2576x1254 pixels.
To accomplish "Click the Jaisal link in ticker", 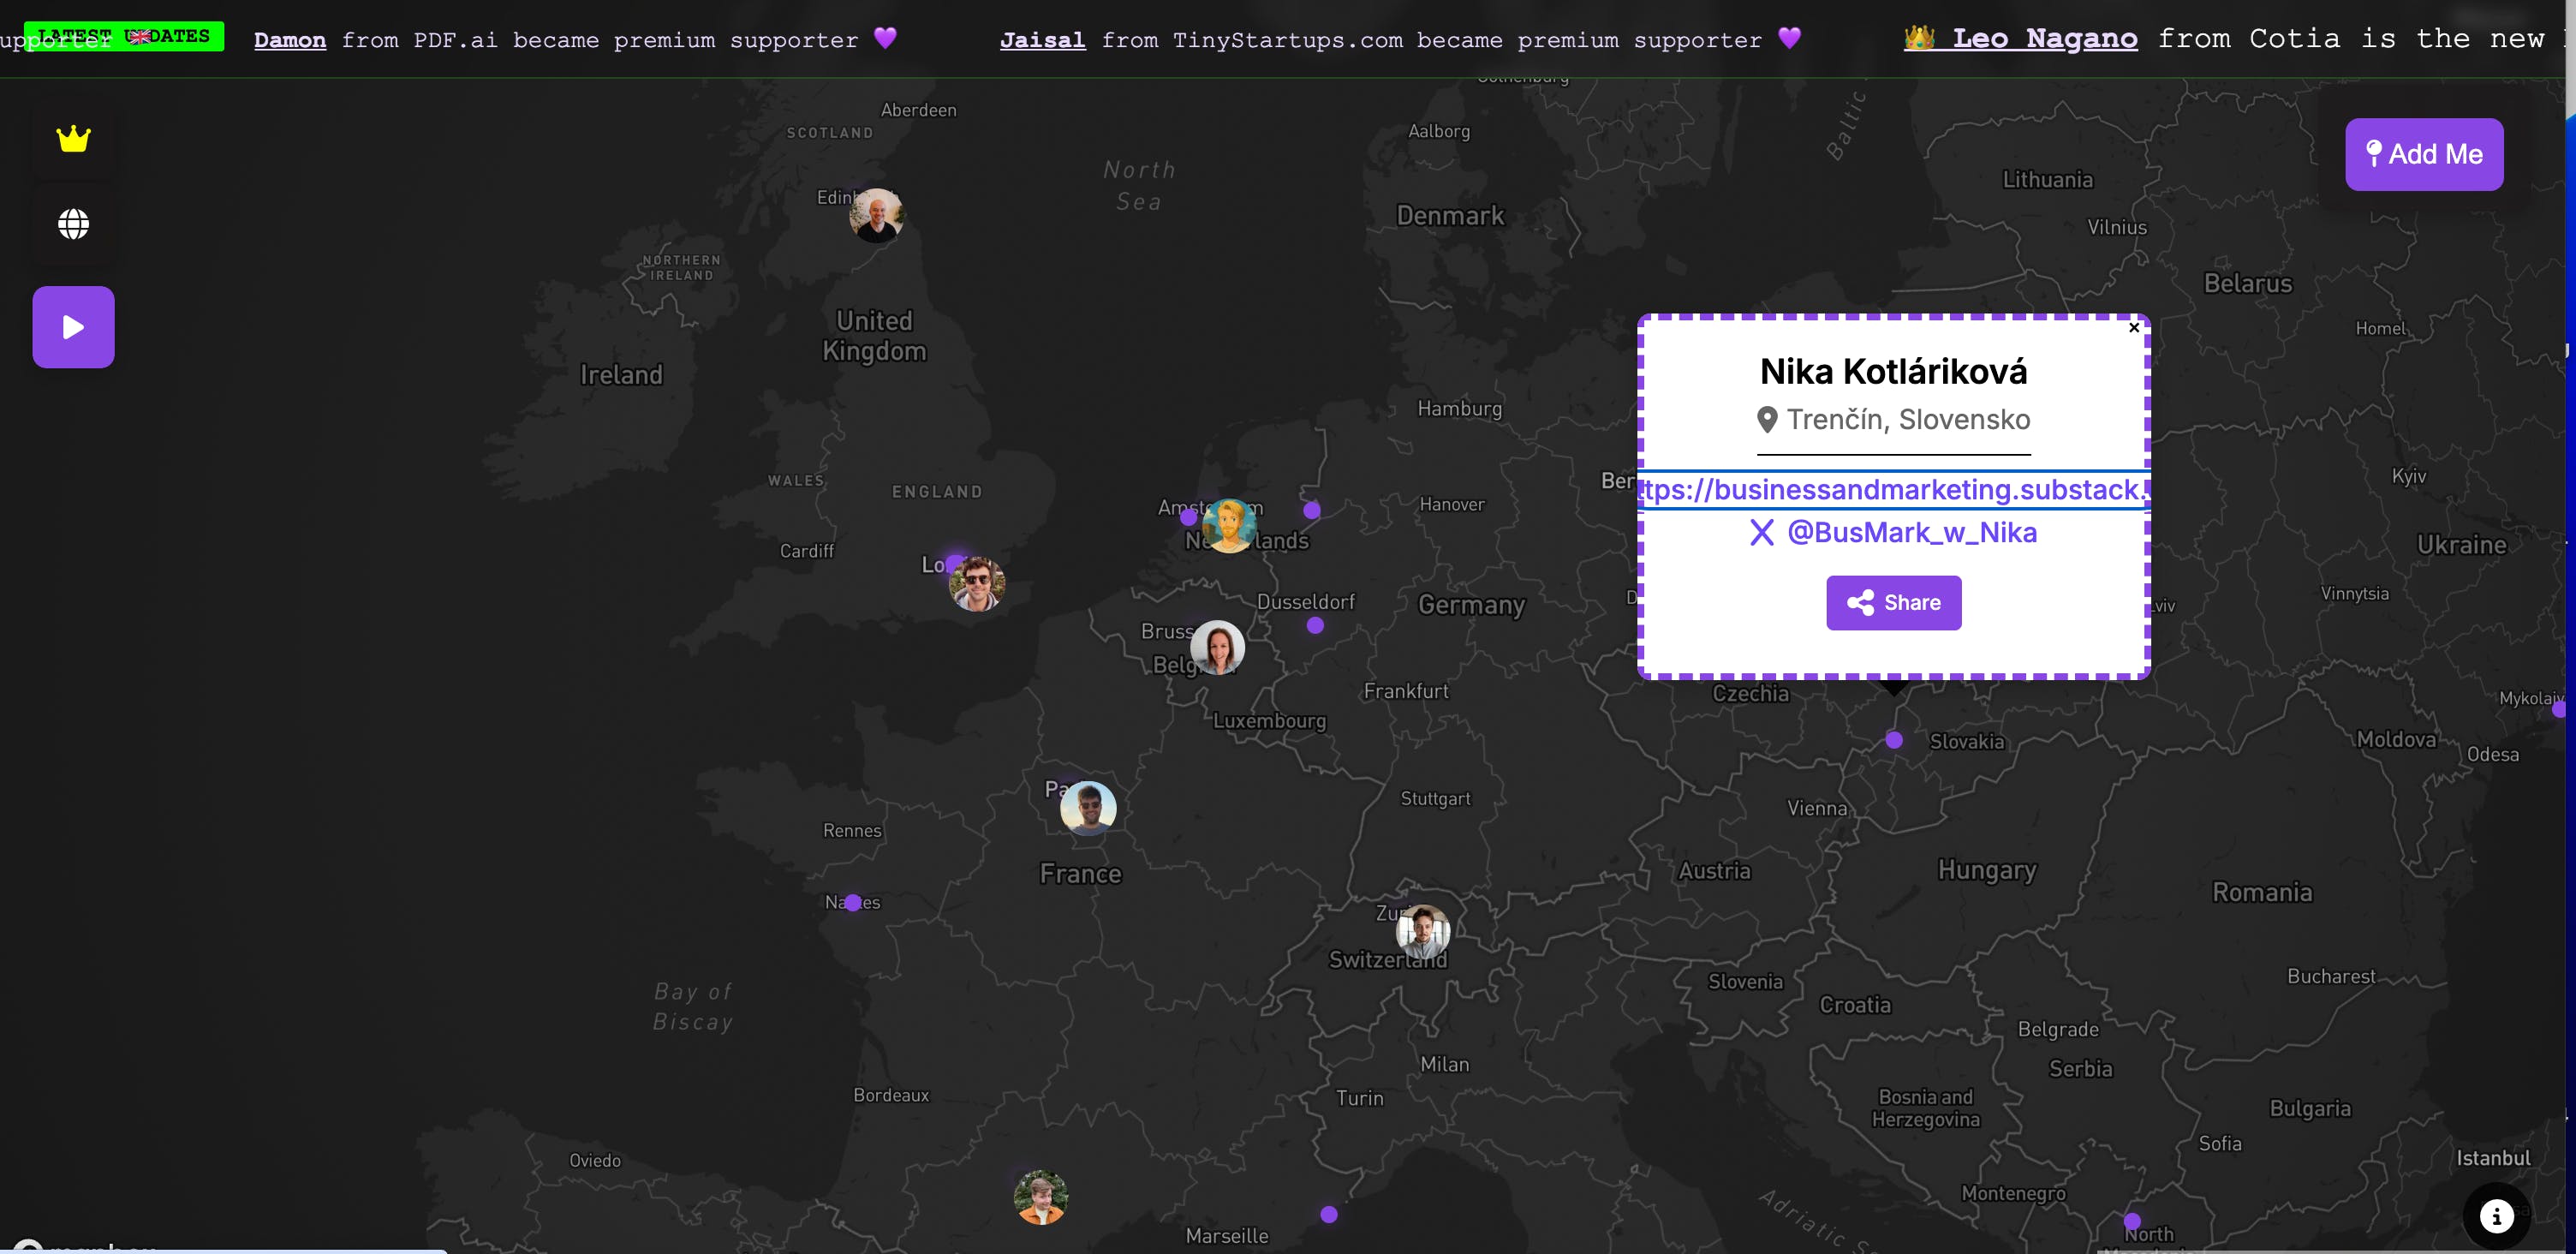I will click(1042, 40).
